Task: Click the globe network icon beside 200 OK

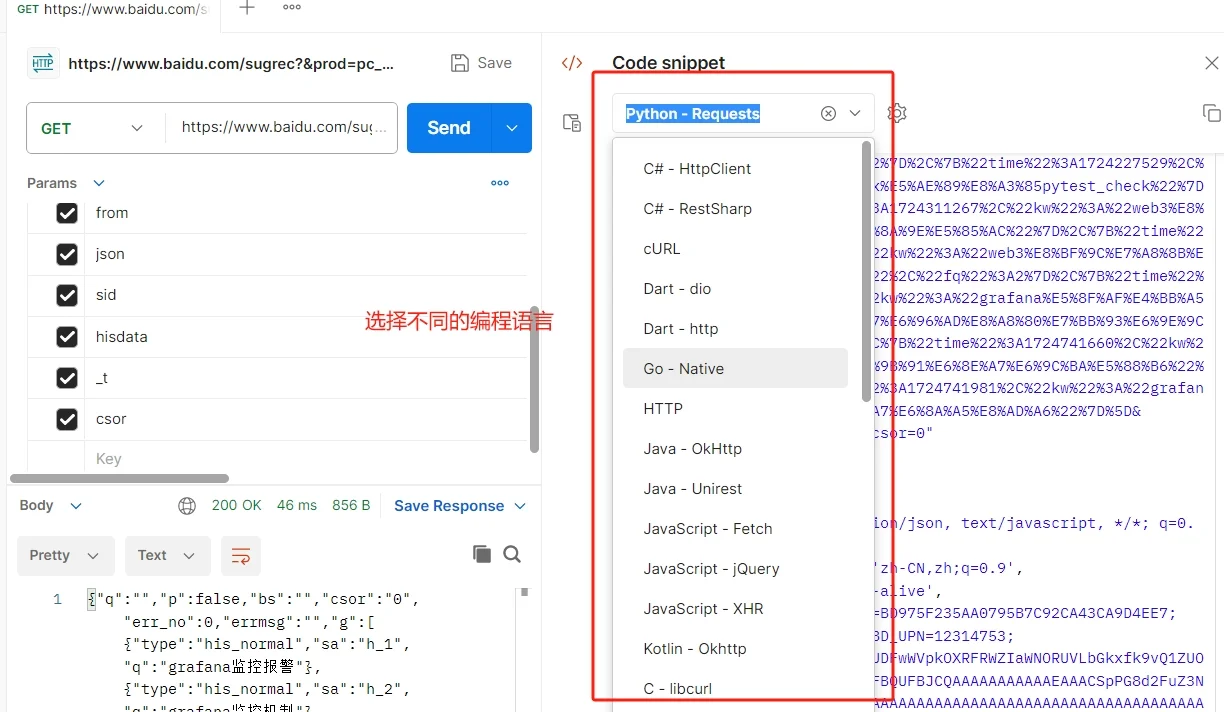Action: click(187, 505)
